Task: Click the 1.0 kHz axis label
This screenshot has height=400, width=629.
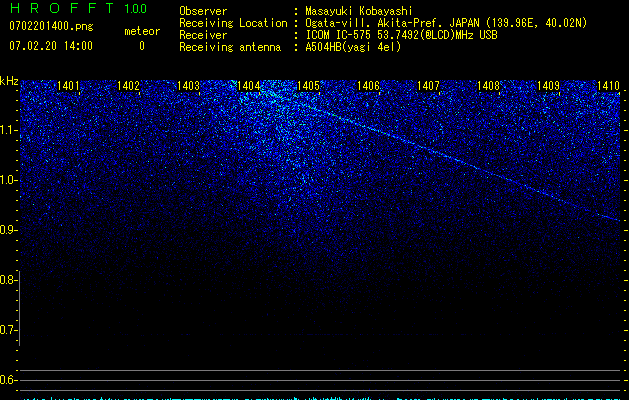Action: pyautogui.click(x=7, y=180)
